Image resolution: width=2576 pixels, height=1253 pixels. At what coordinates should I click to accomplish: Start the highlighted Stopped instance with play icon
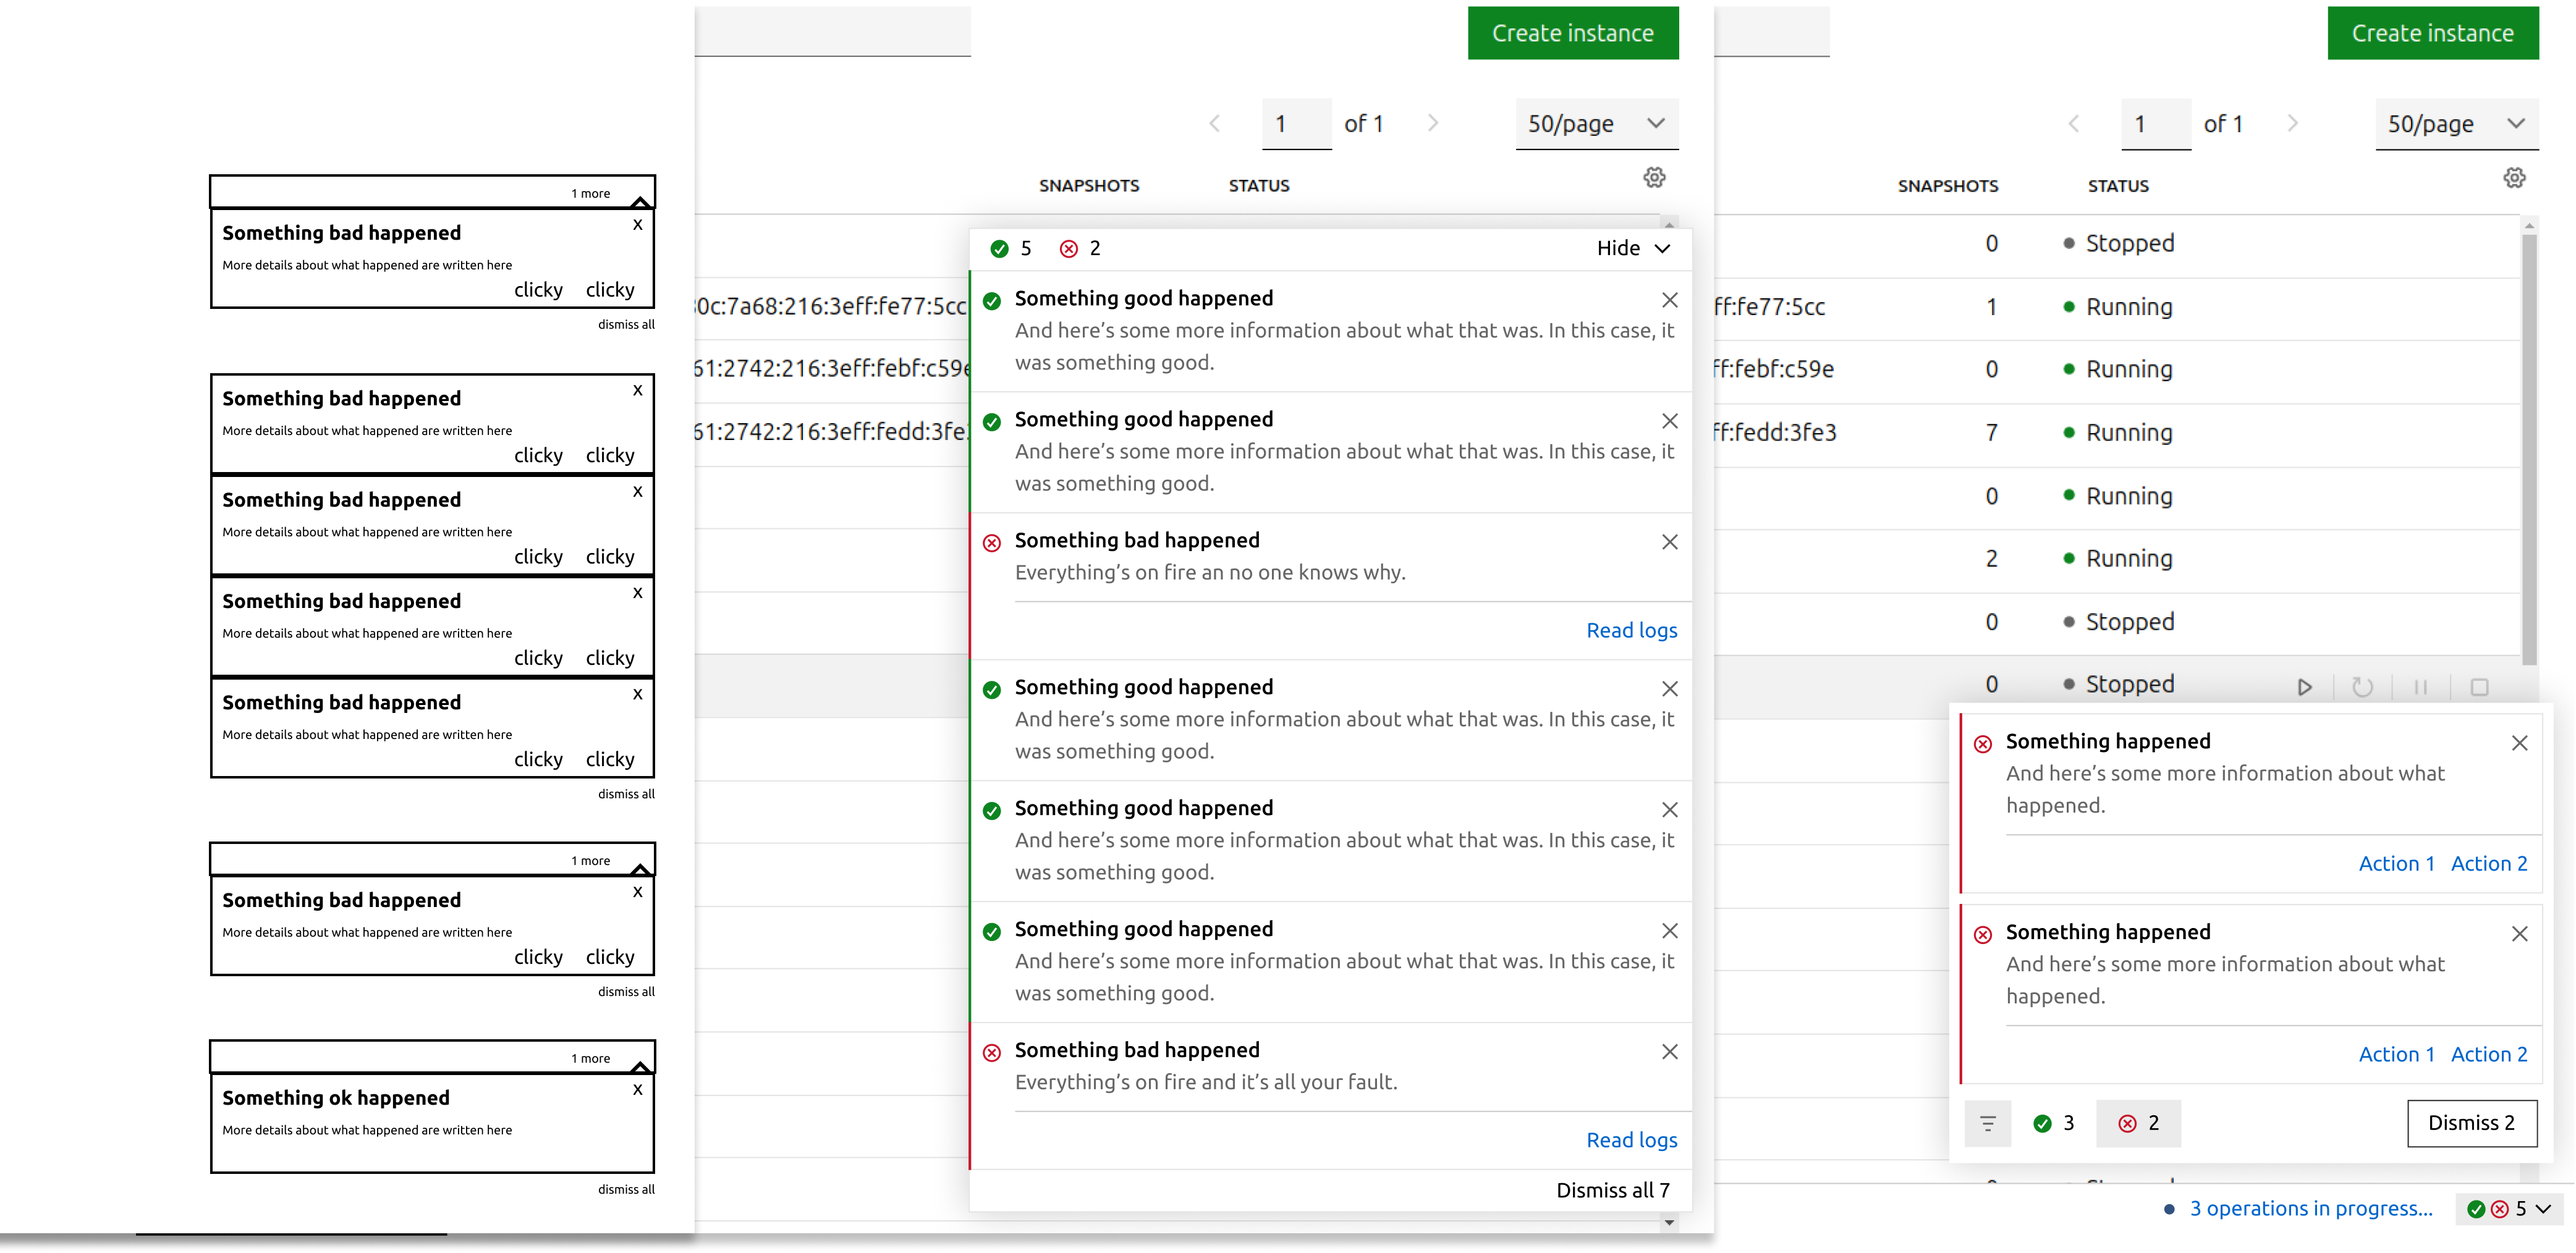(x=2304, y=687)
